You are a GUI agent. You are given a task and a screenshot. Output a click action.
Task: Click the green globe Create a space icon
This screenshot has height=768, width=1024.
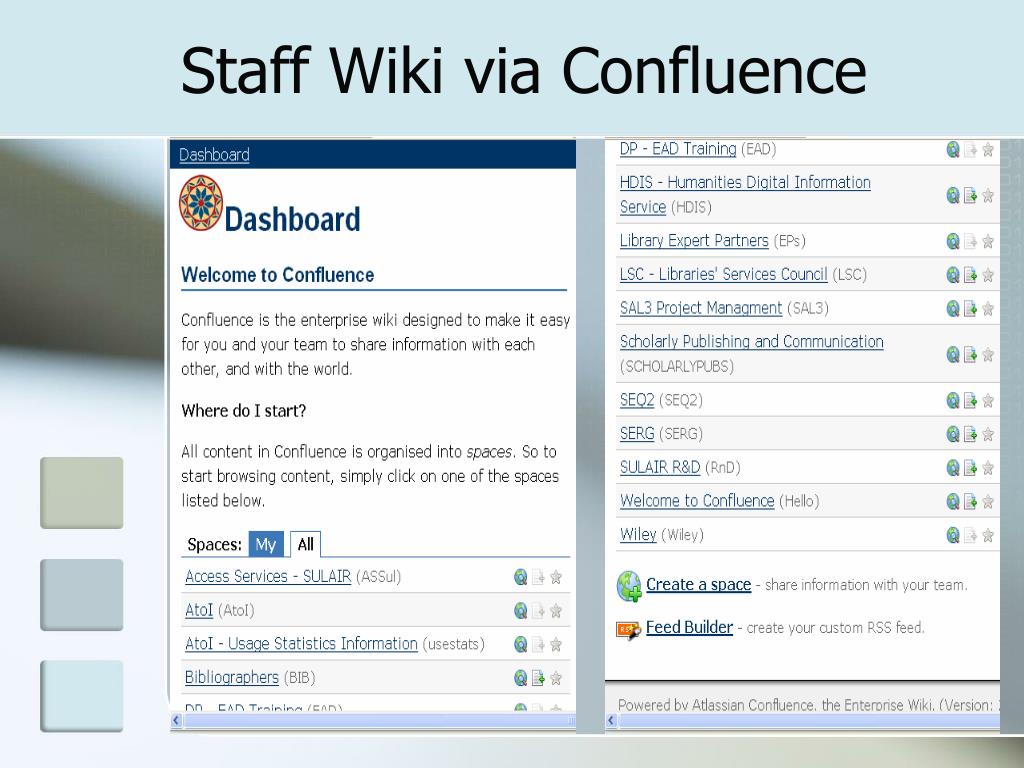[x=630, y=586]
